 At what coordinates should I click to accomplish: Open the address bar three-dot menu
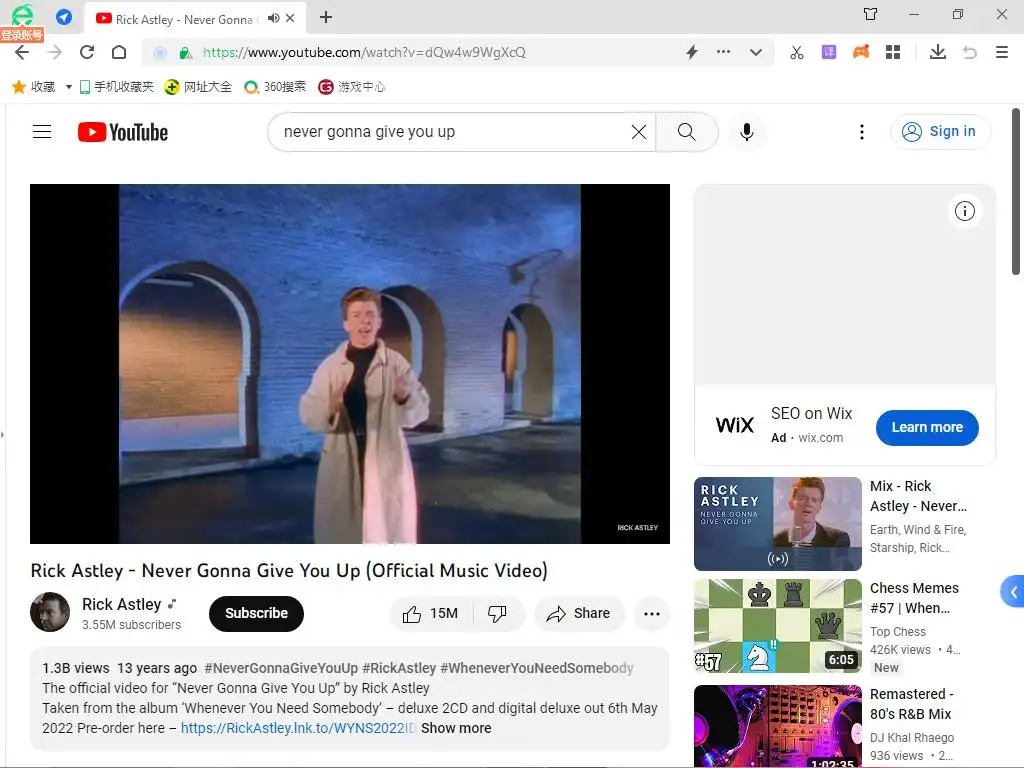point(724,52)
